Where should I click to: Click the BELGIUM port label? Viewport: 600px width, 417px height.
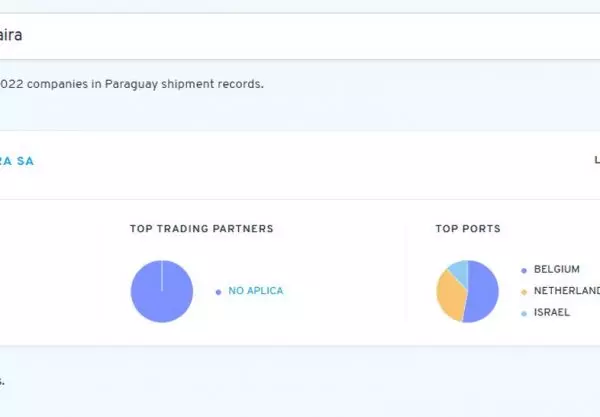click(557, 270)
